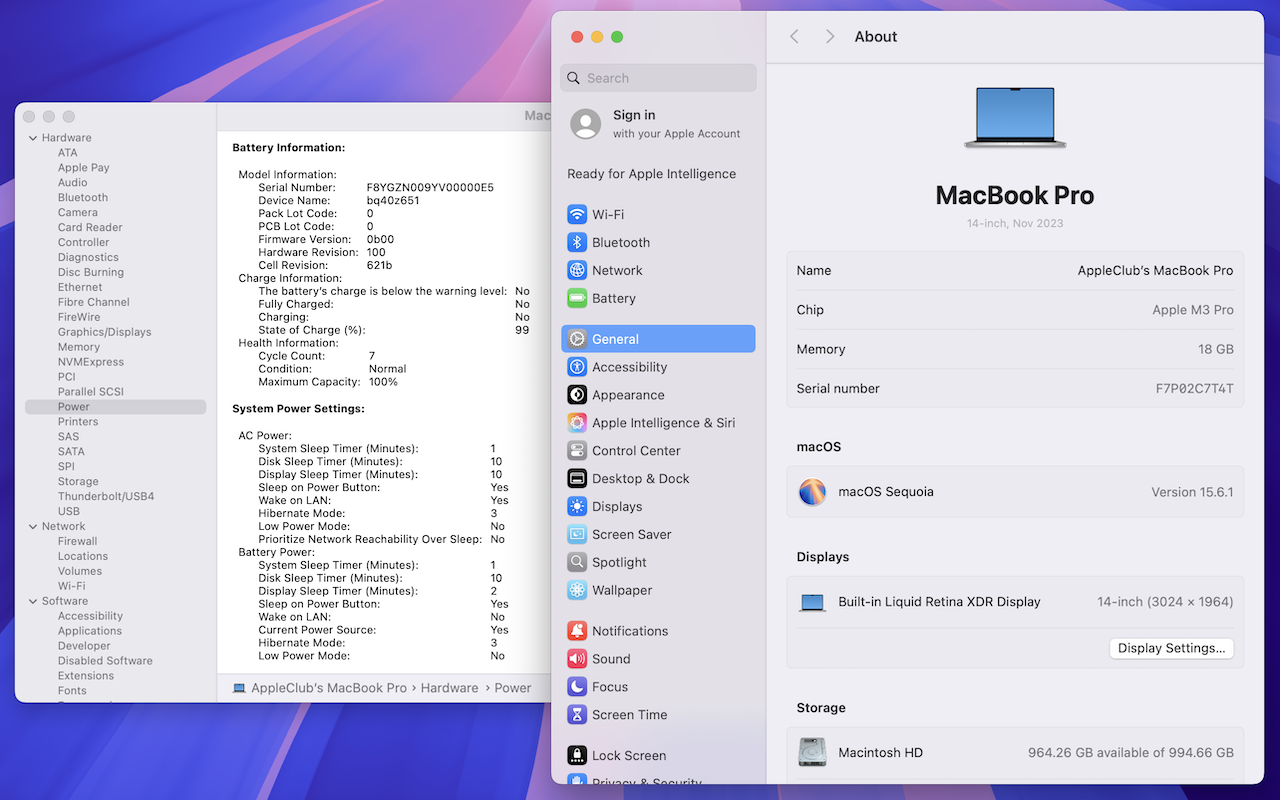Viewport: 1280px width, 800px height.
Task: Select Firewall under Network
Action: tap(78, 541)
